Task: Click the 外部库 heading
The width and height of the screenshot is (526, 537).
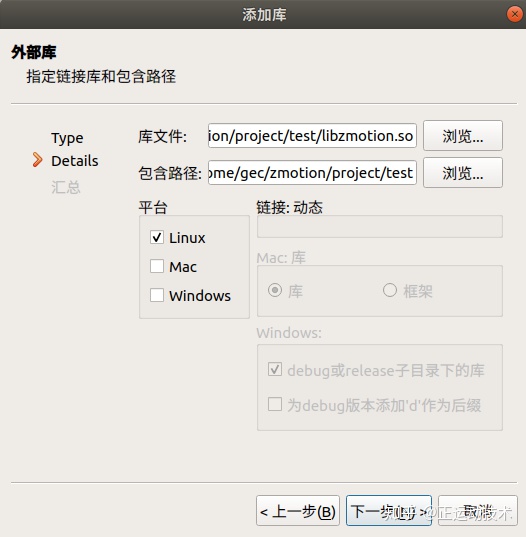Action: (x=34, y=52)
